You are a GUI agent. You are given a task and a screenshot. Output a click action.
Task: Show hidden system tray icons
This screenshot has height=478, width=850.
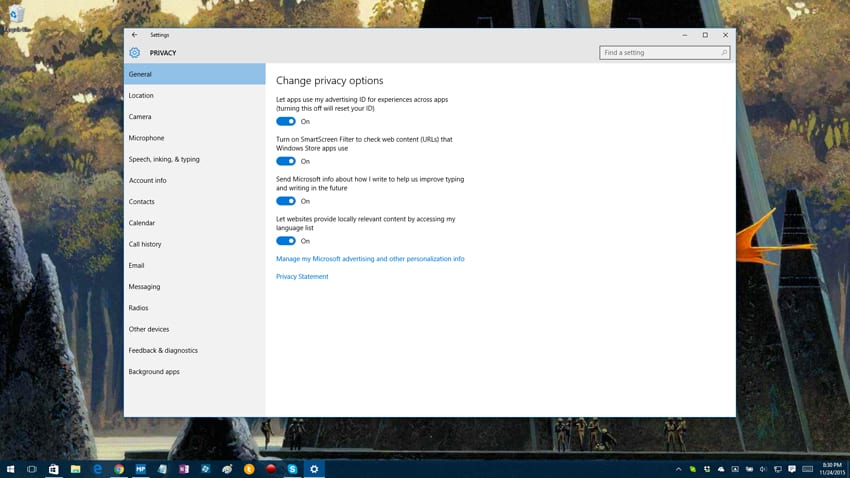click(679, 469)
